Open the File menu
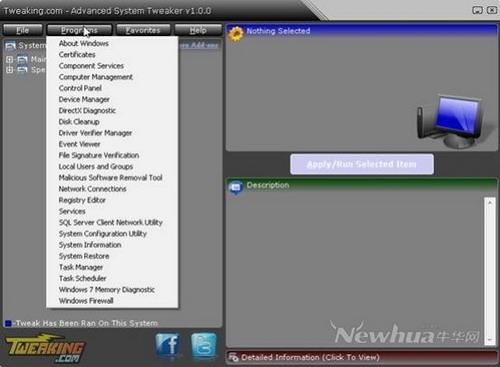 [x=23, y=30]
